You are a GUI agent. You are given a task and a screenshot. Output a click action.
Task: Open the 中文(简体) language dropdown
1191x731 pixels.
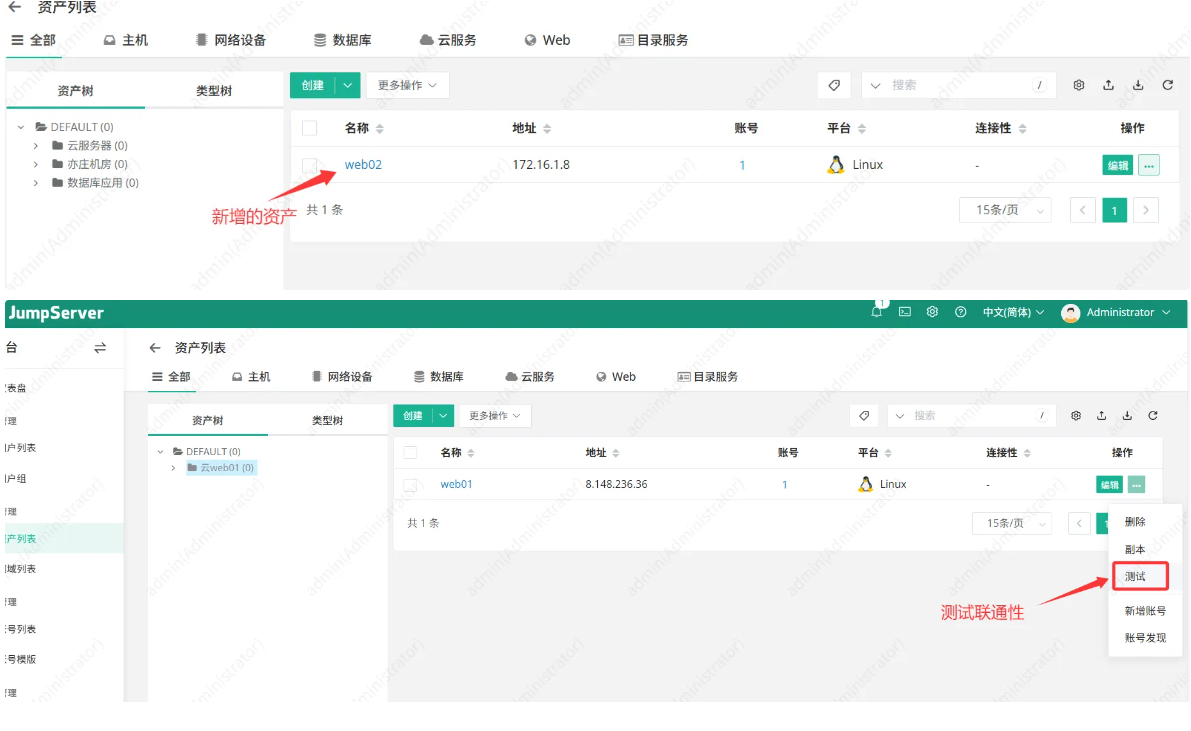[1013, 312]
